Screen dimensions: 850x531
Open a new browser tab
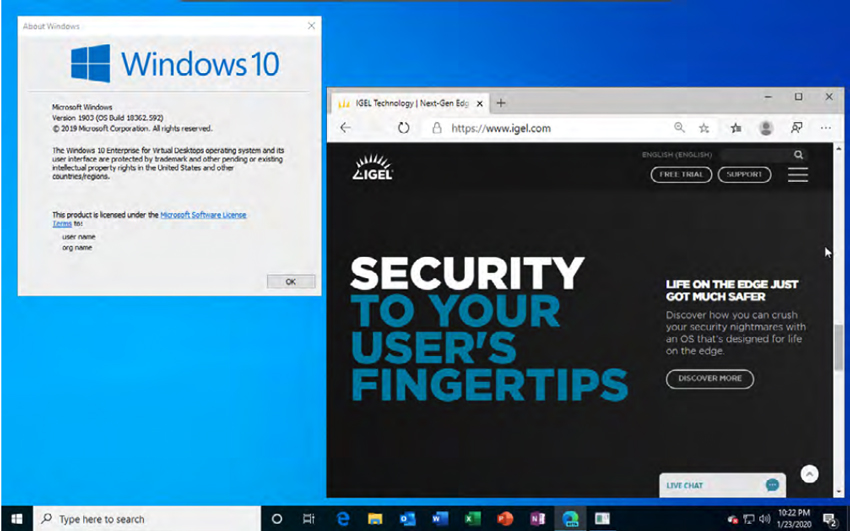pos(501,103)
